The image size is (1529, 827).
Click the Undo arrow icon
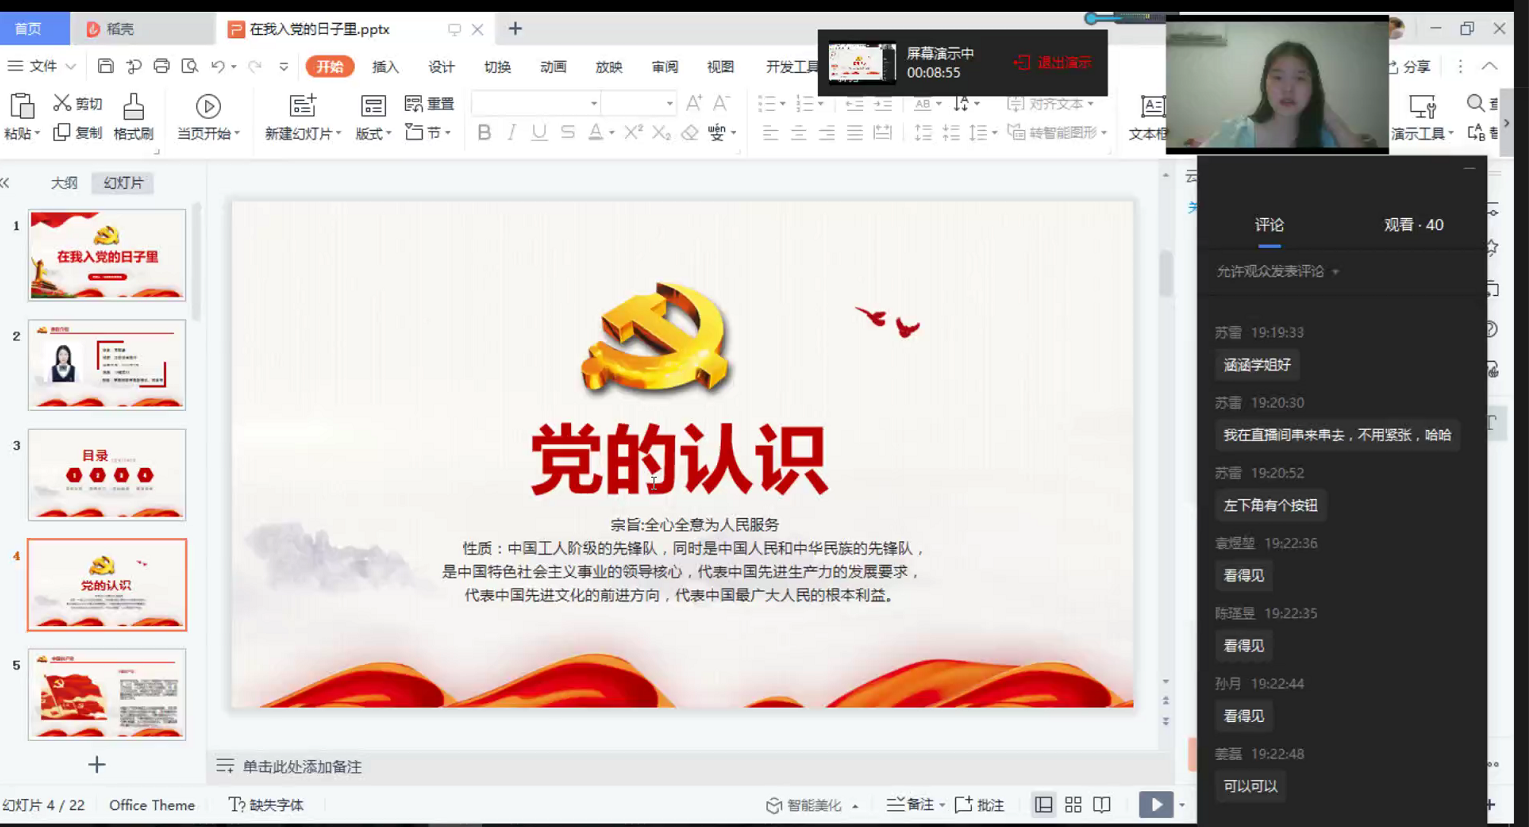(217, 66)
